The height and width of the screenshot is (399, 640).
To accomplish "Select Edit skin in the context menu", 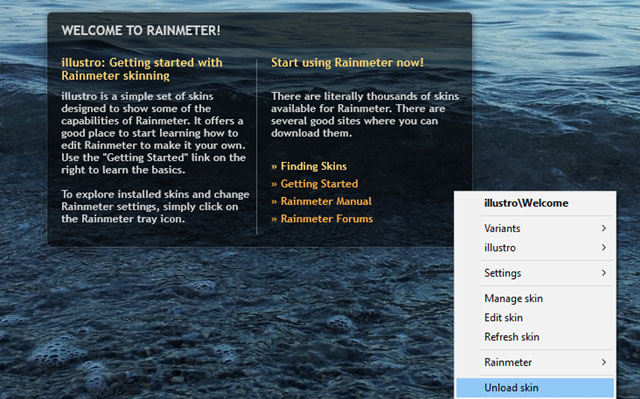I will pyautogui.click(x=535, y=317).
